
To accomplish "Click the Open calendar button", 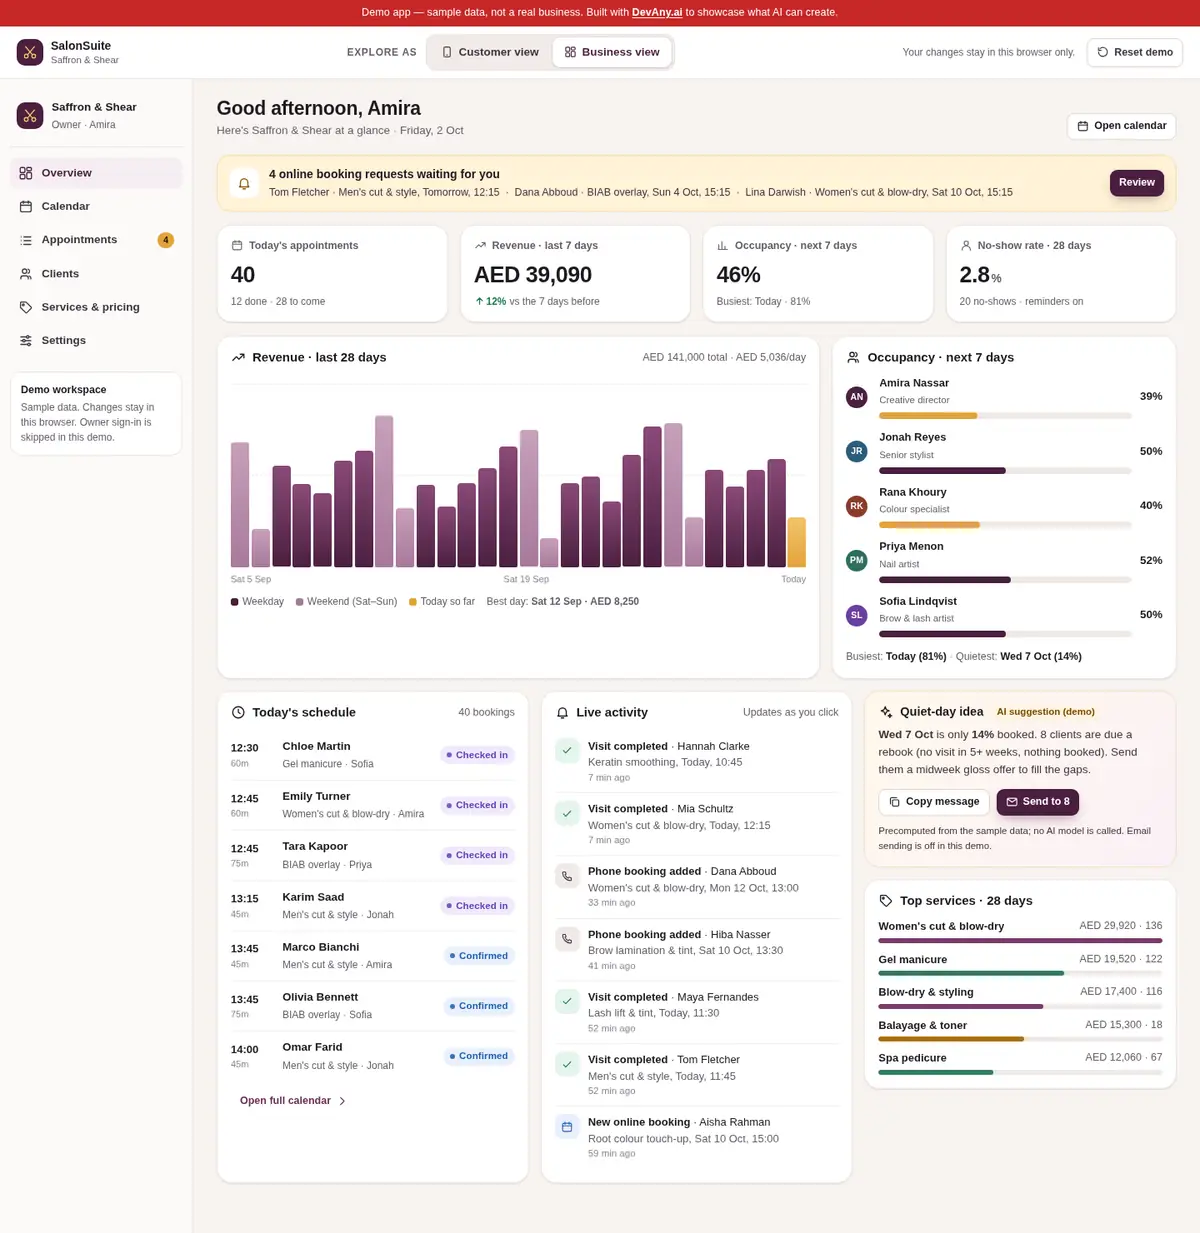I will [x=1121, y=126].
